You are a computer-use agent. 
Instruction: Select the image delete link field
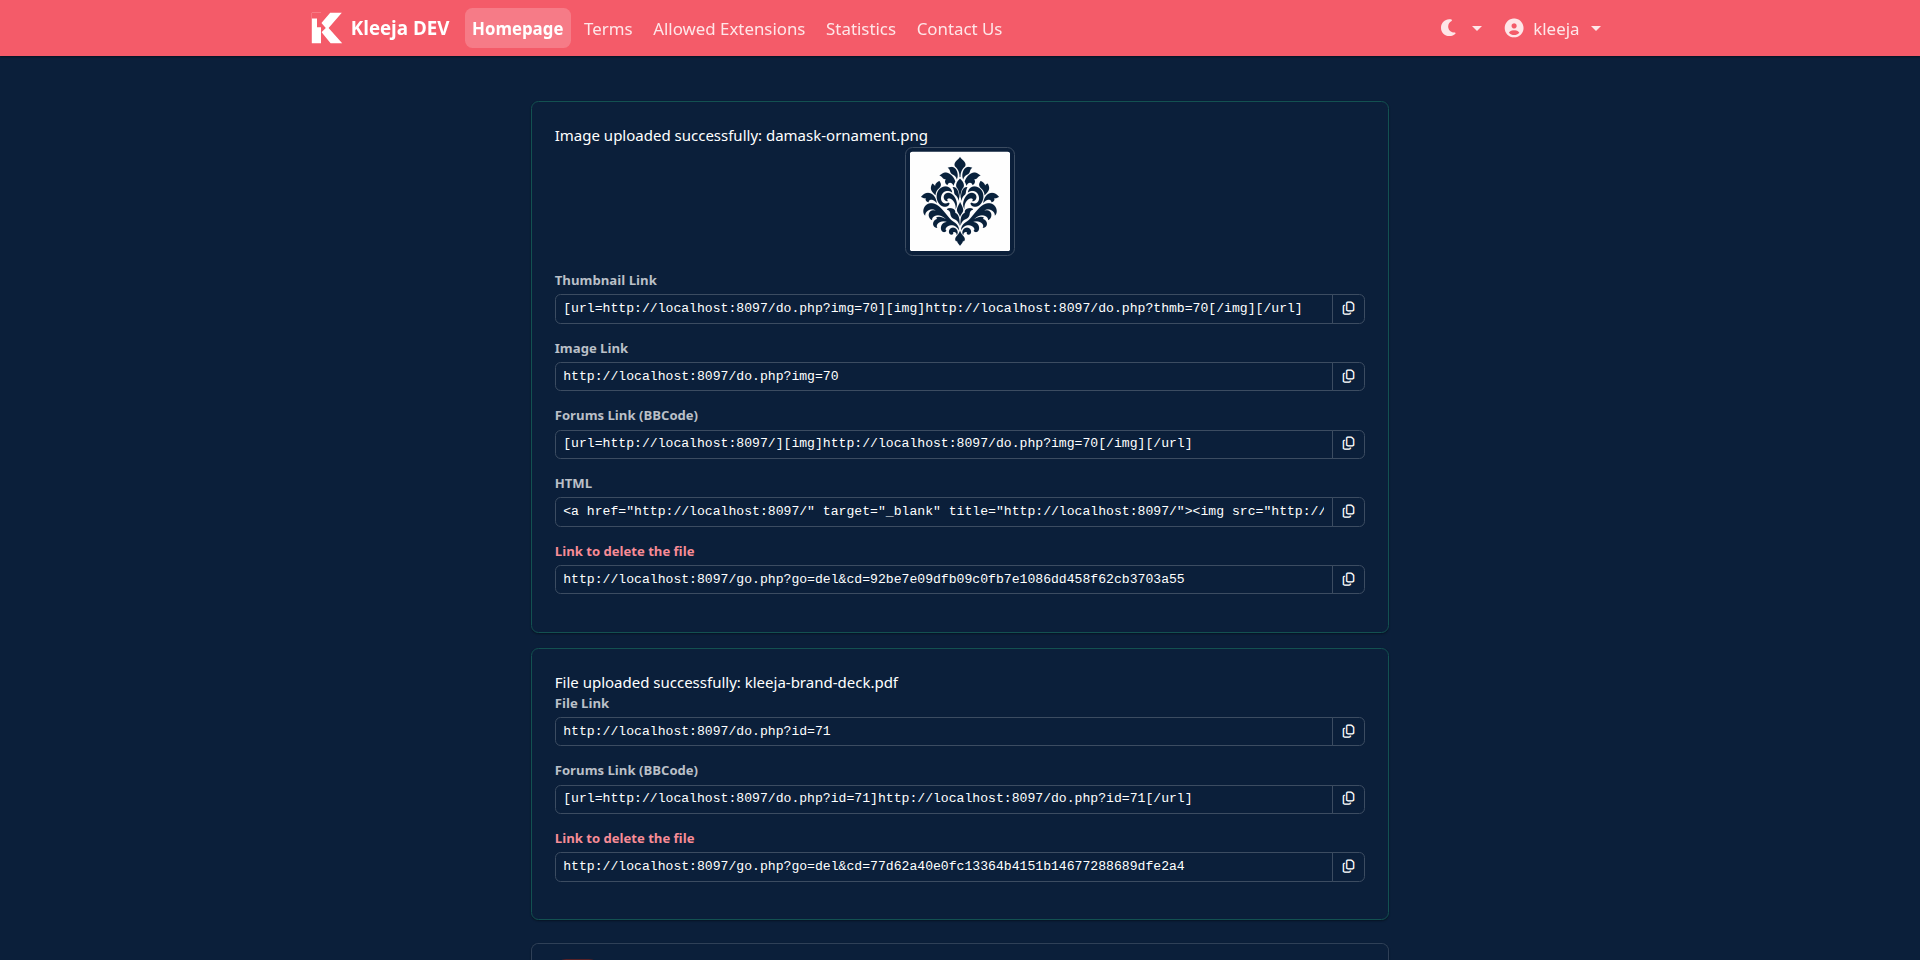943,580
